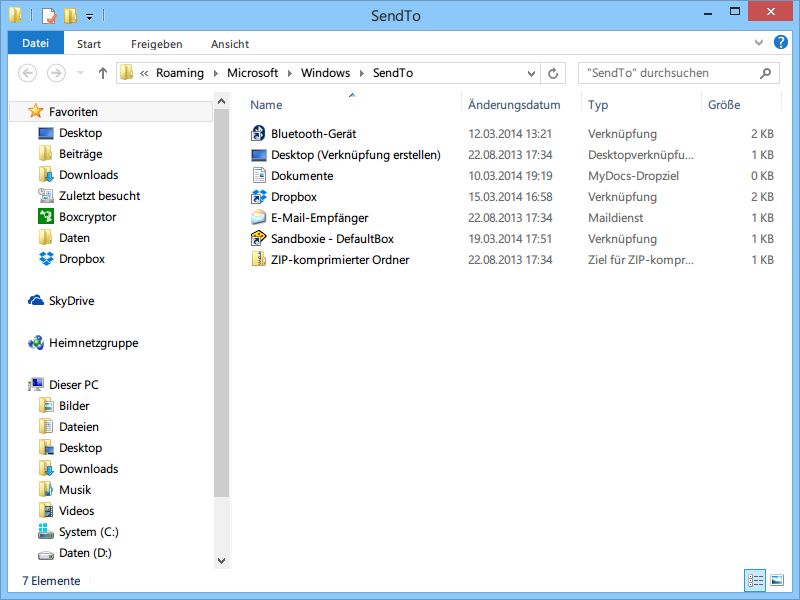Open the Datei menu tab
Screen dimensions: 800x600
tap(36, 43)
